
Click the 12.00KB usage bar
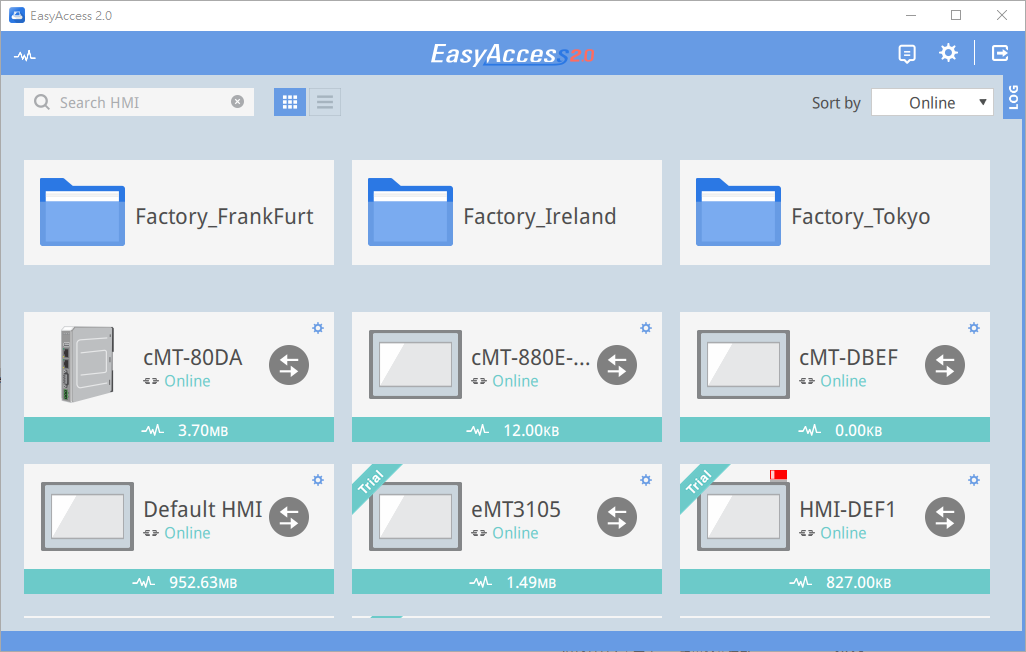(506, 430)
